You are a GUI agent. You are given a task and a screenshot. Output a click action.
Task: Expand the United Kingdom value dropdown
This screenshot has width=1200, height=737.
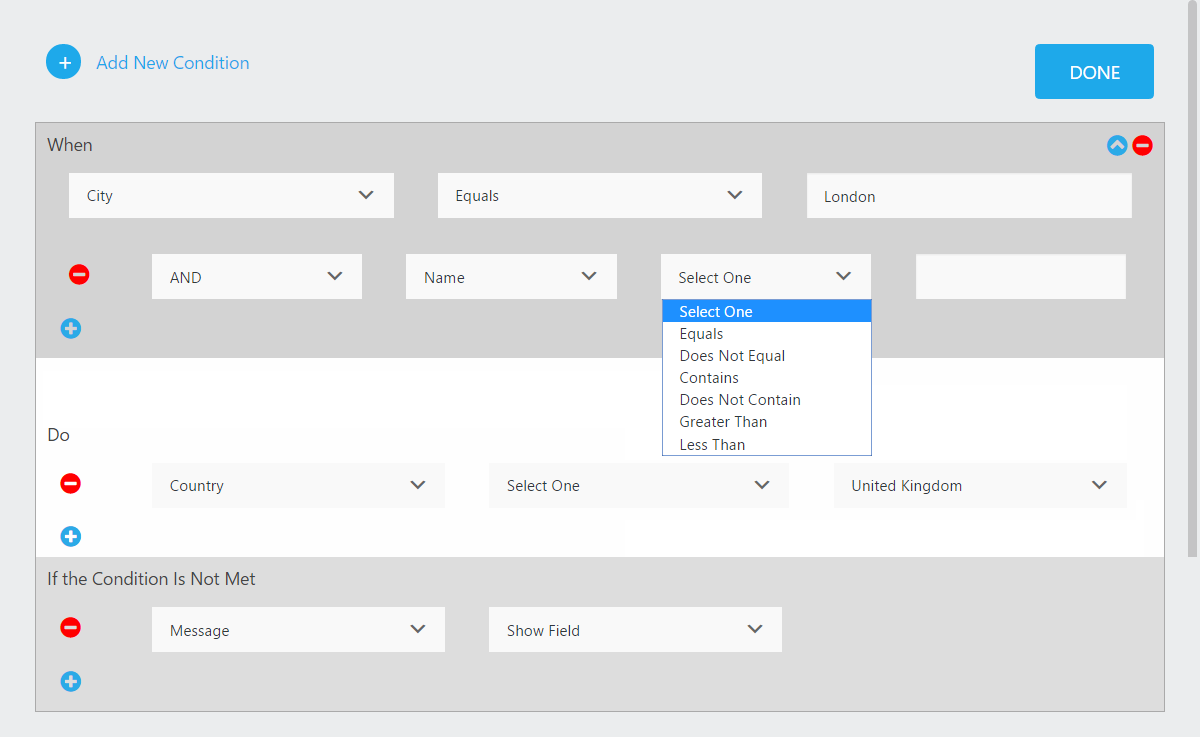tap(979, 486)
